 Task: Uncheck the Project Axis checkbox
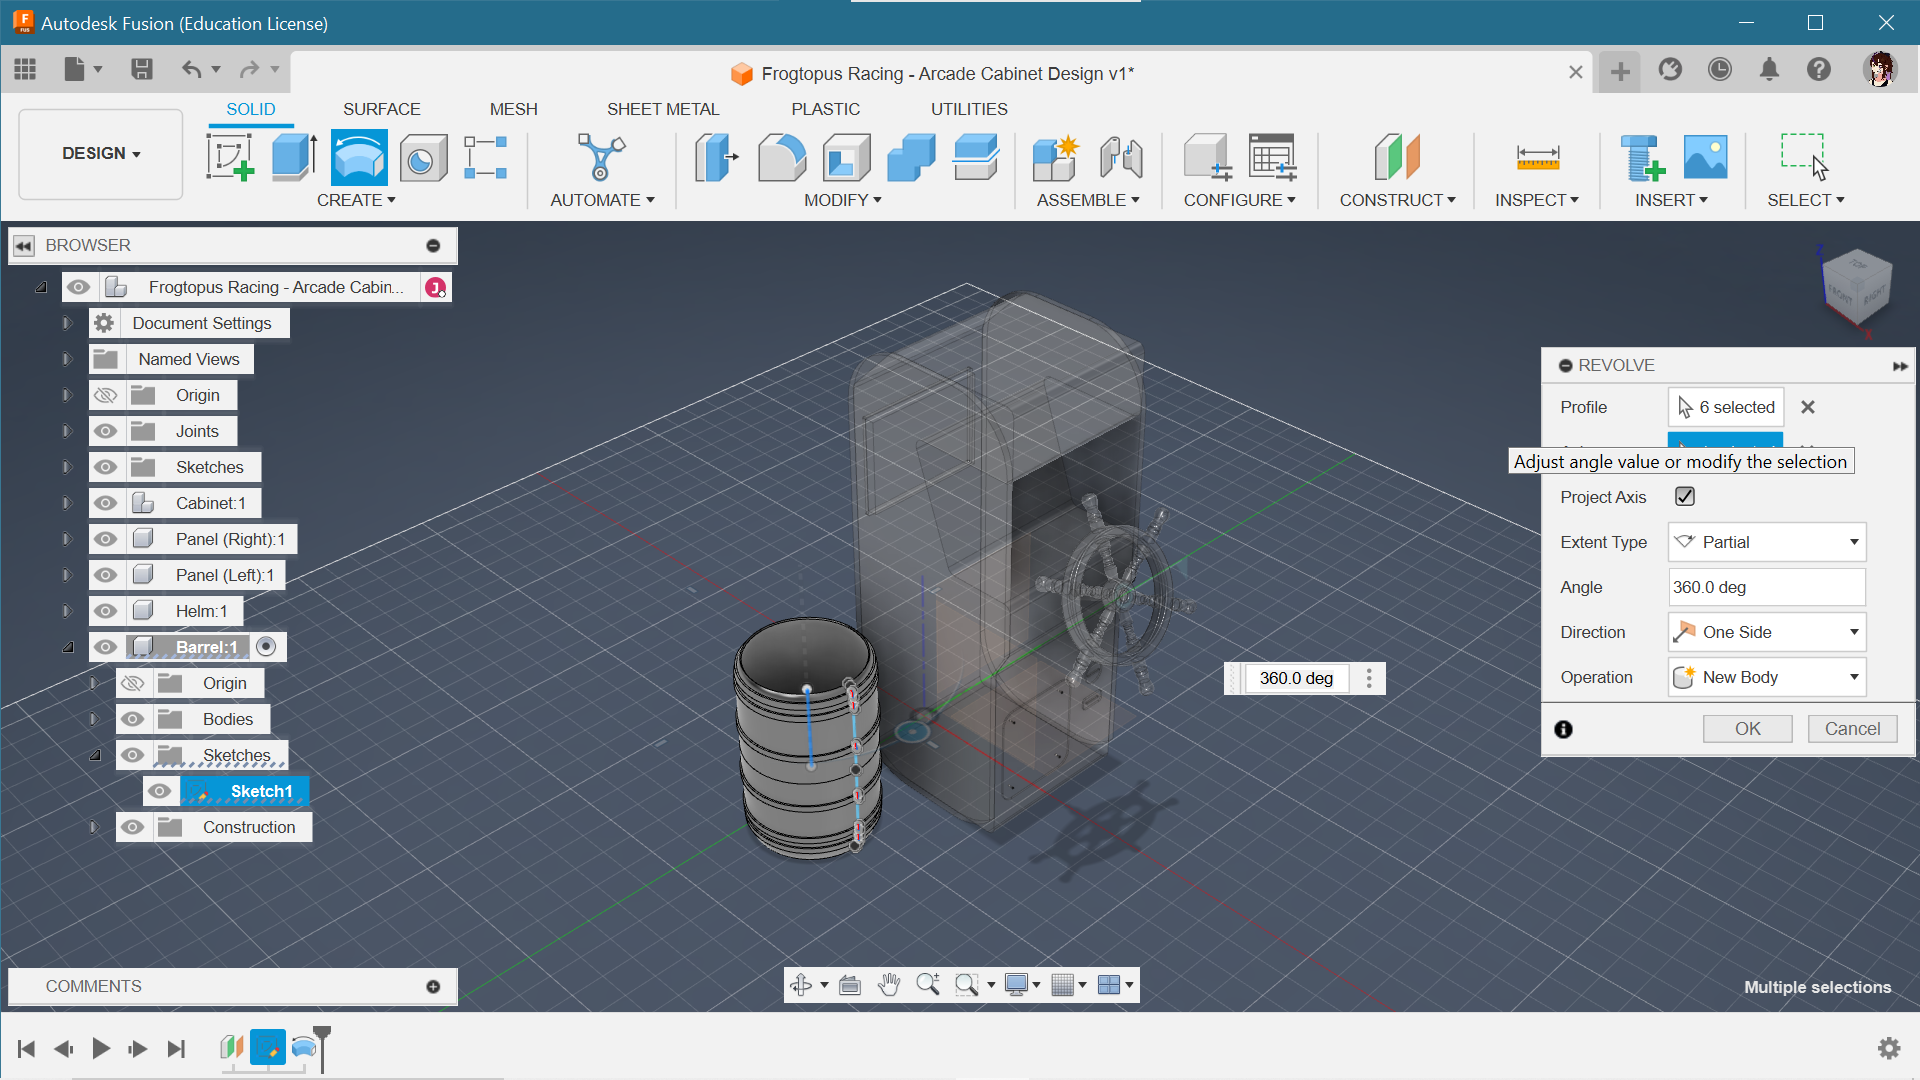(x=1685, y=496)
